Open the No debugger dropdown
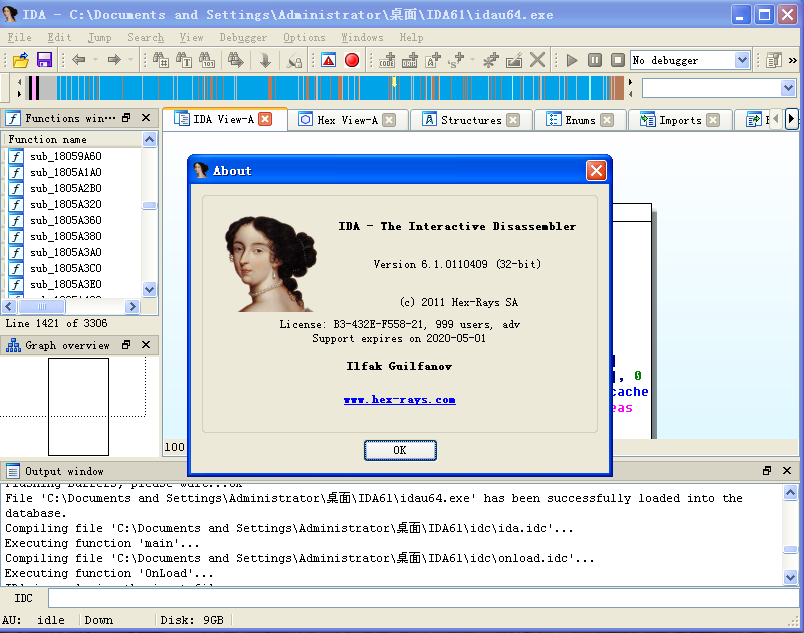The height and width of the screenshot is (633, 804). (x=742, y=60)
